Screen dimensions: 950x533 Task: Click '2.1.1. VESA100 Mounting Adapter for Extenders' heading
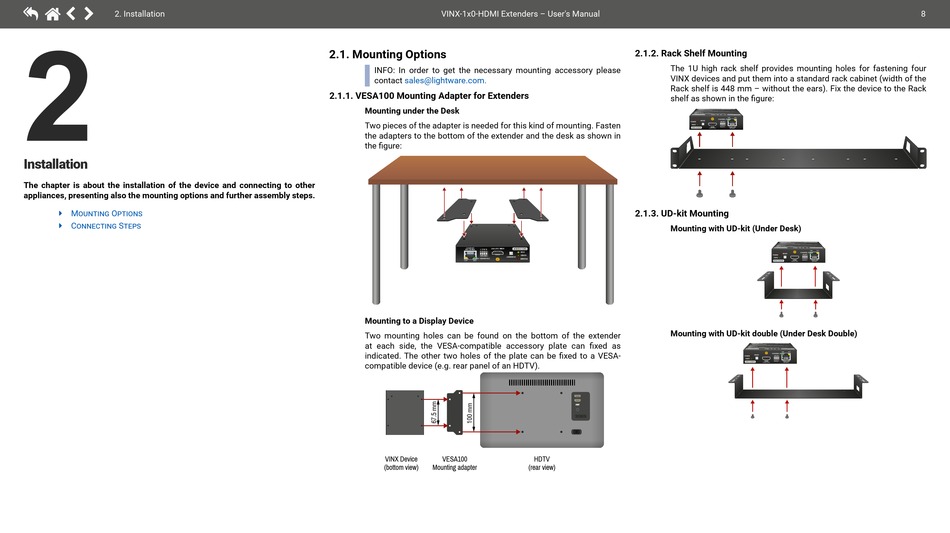click(x=429, y=96)
